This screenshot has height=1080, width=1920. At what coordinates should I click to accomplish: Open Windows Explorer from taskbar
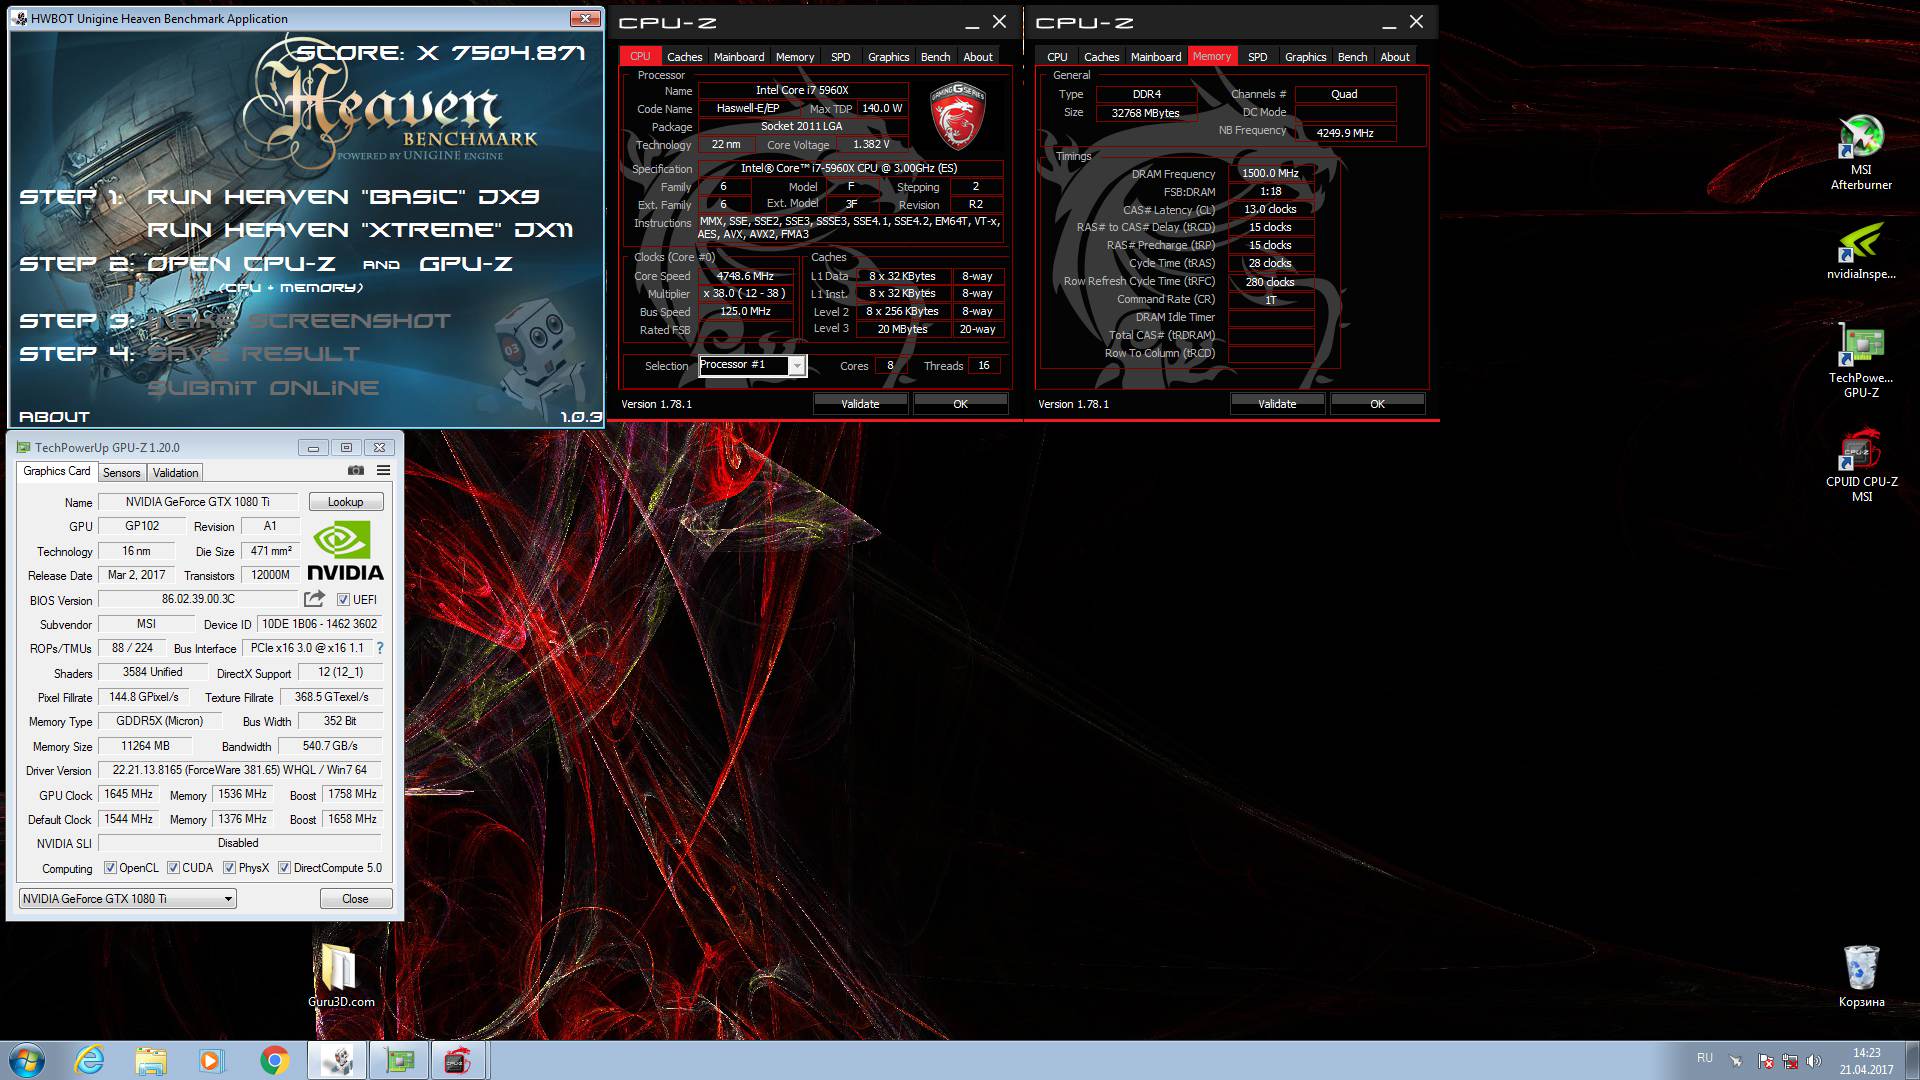[x=150, y=1060]
